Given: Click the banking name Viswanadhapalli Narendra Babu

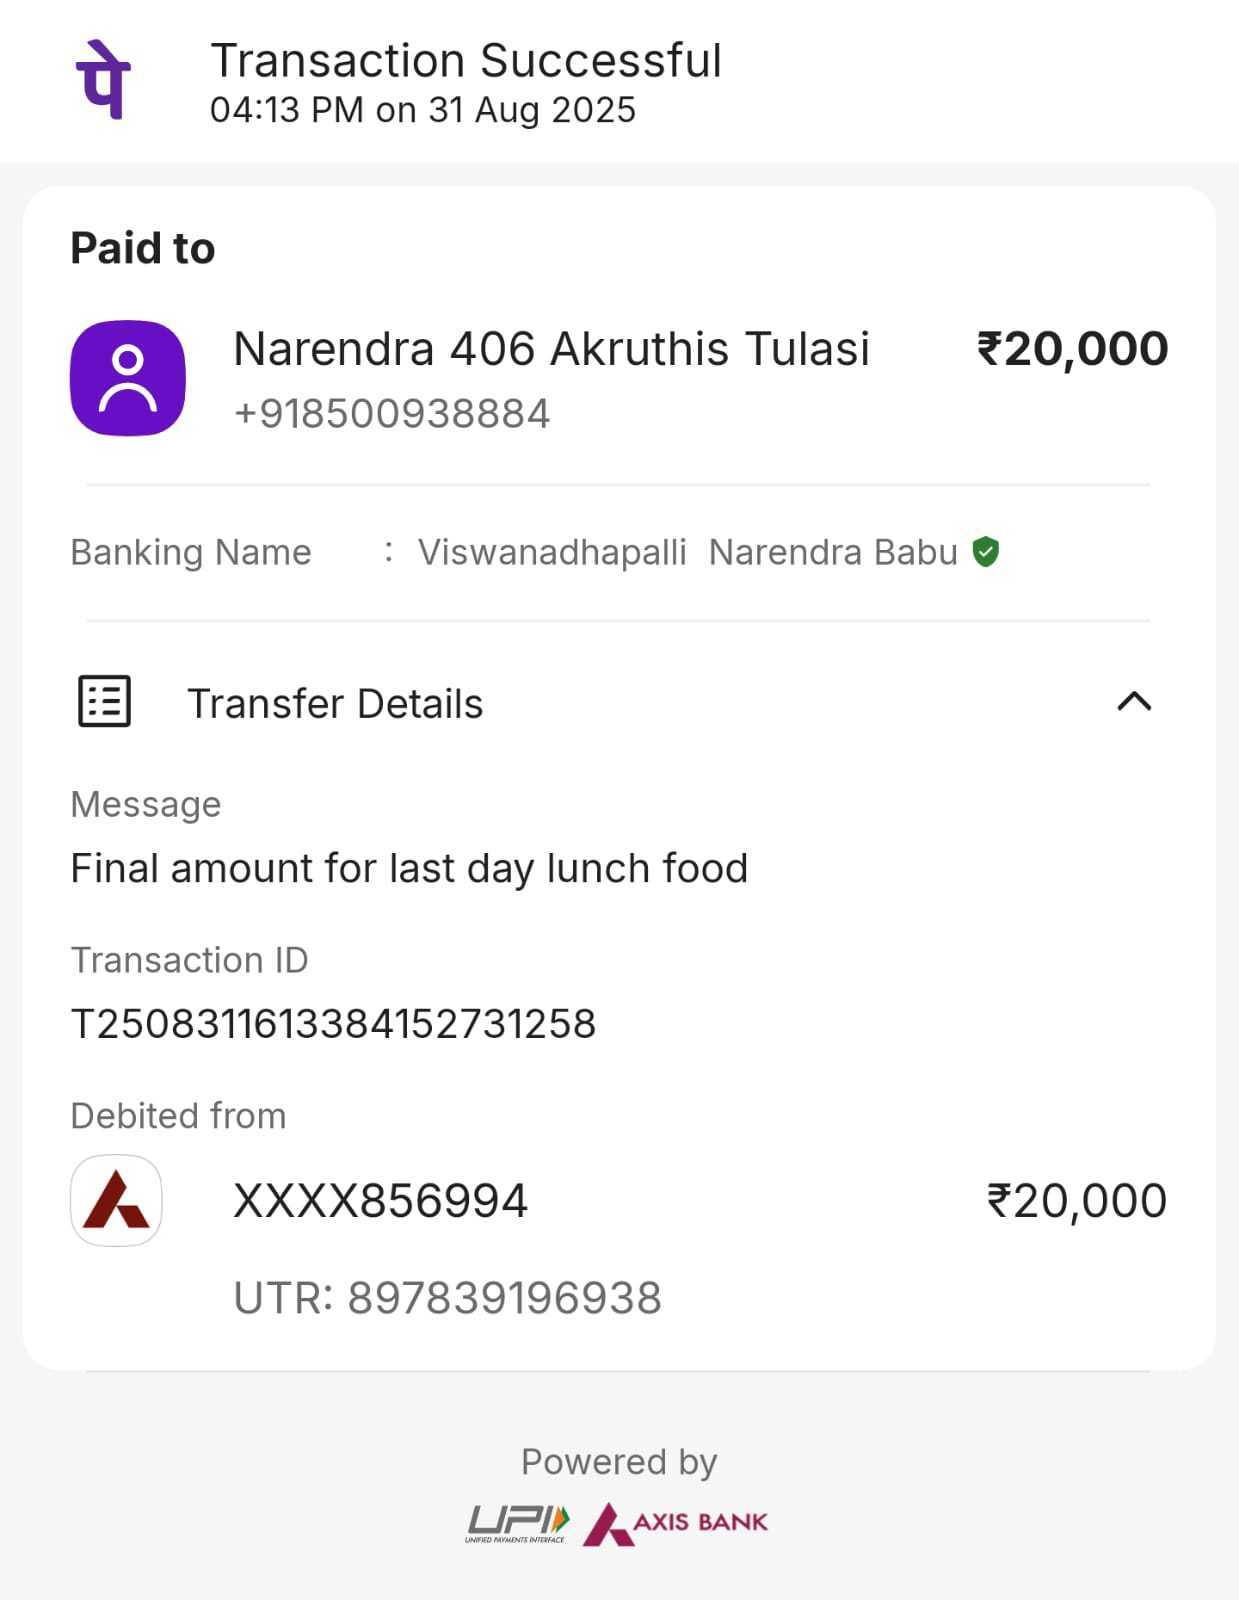Looking at the screenshot, I should point(688,552).
